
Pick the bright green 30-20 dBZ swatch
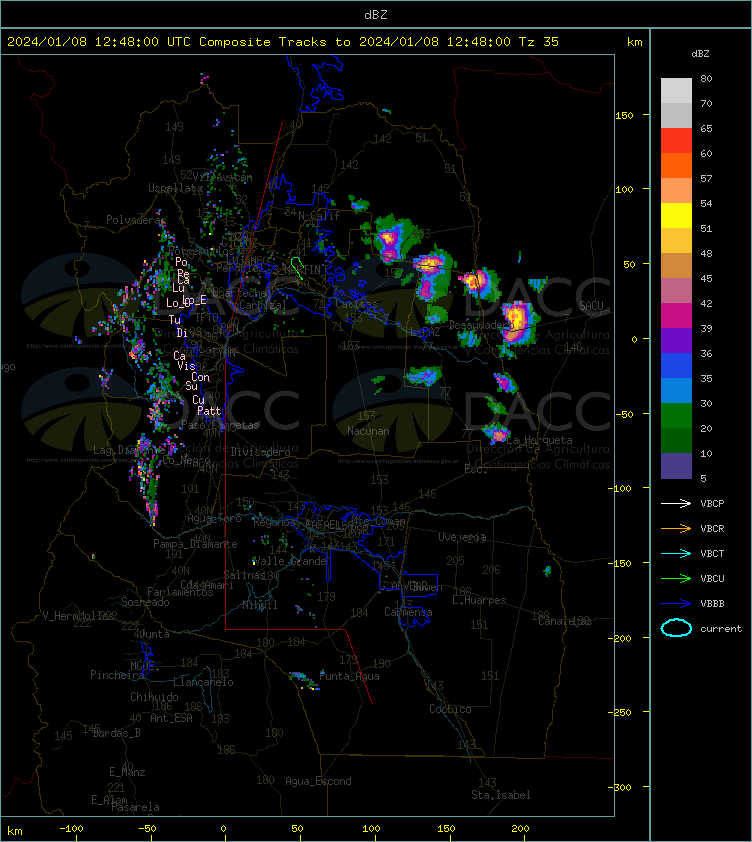676,416
